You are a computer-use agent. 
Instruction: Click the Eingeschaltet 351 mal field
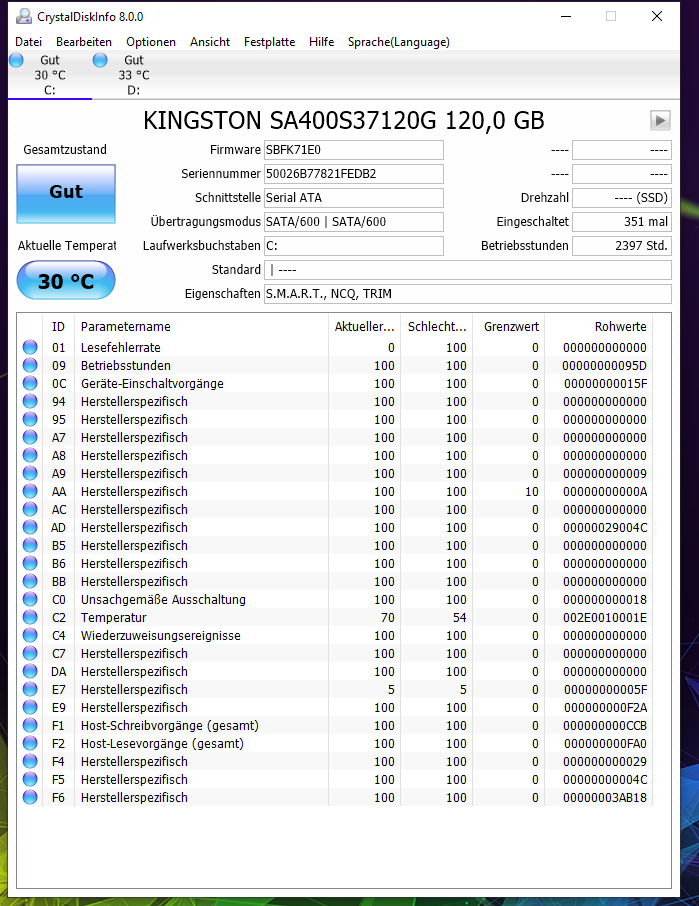(622, 222)
